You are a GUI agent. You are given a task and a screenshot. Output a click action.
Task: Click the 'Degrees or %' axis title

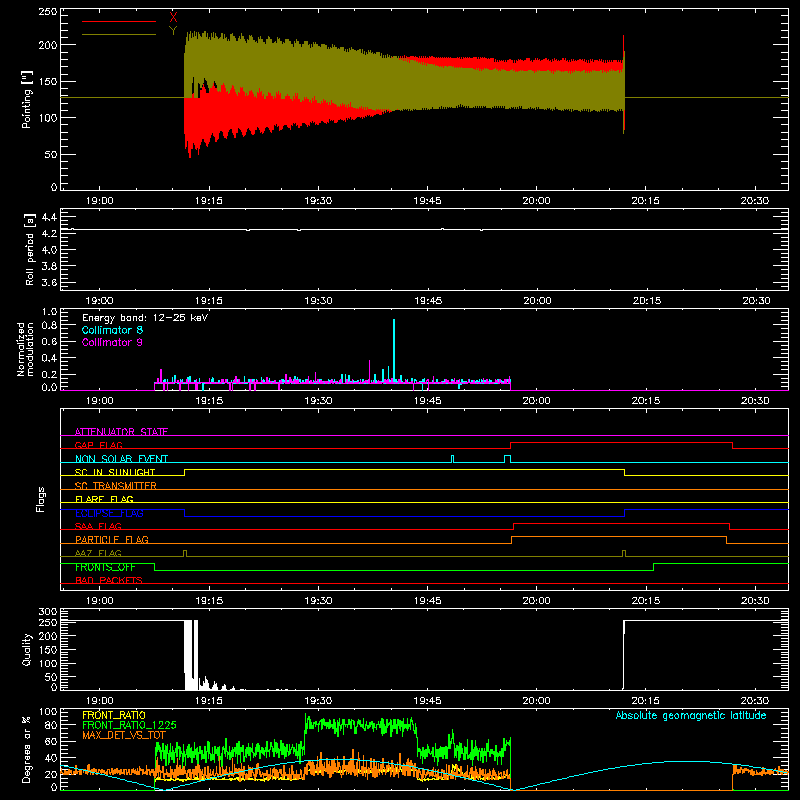[27, 749]
